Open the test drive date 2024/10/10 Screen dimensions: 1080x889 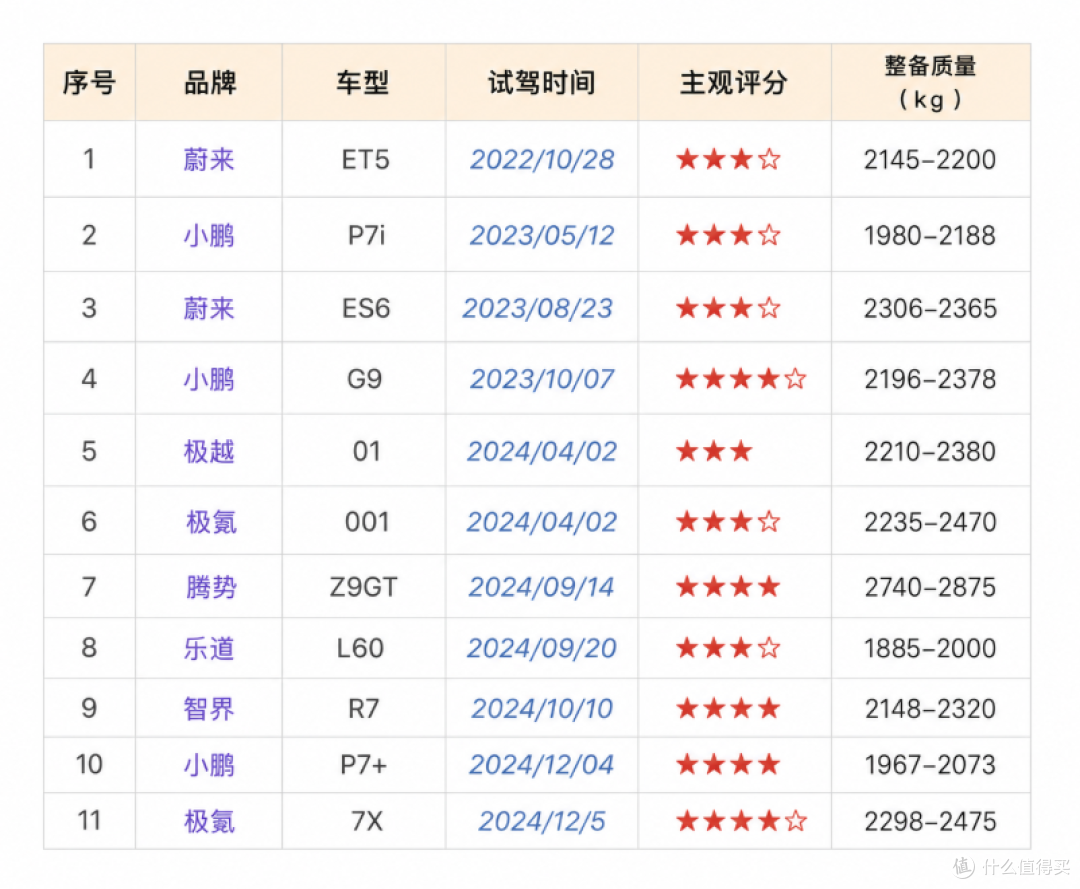pyautogui.click(x=541, y=709)
